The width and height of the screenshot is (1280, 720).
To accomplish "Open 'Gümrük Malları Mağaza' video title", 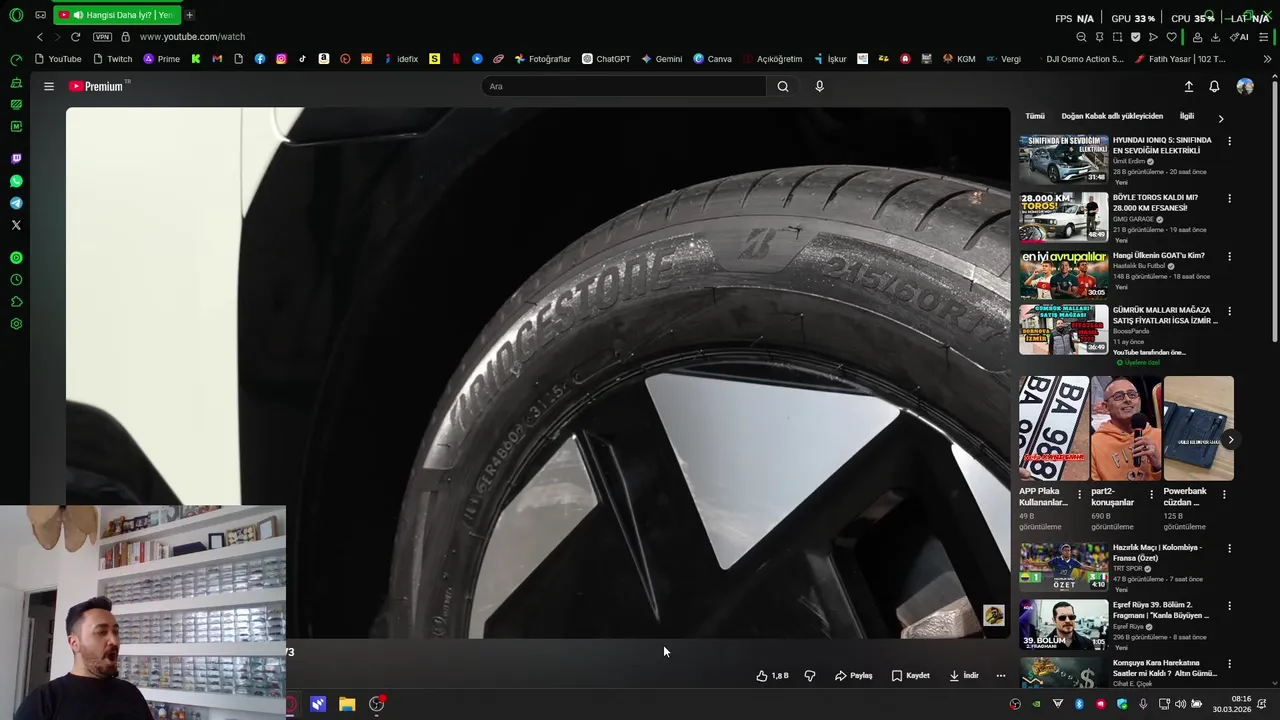I will pyautogui.click(x=1165, y=315).
